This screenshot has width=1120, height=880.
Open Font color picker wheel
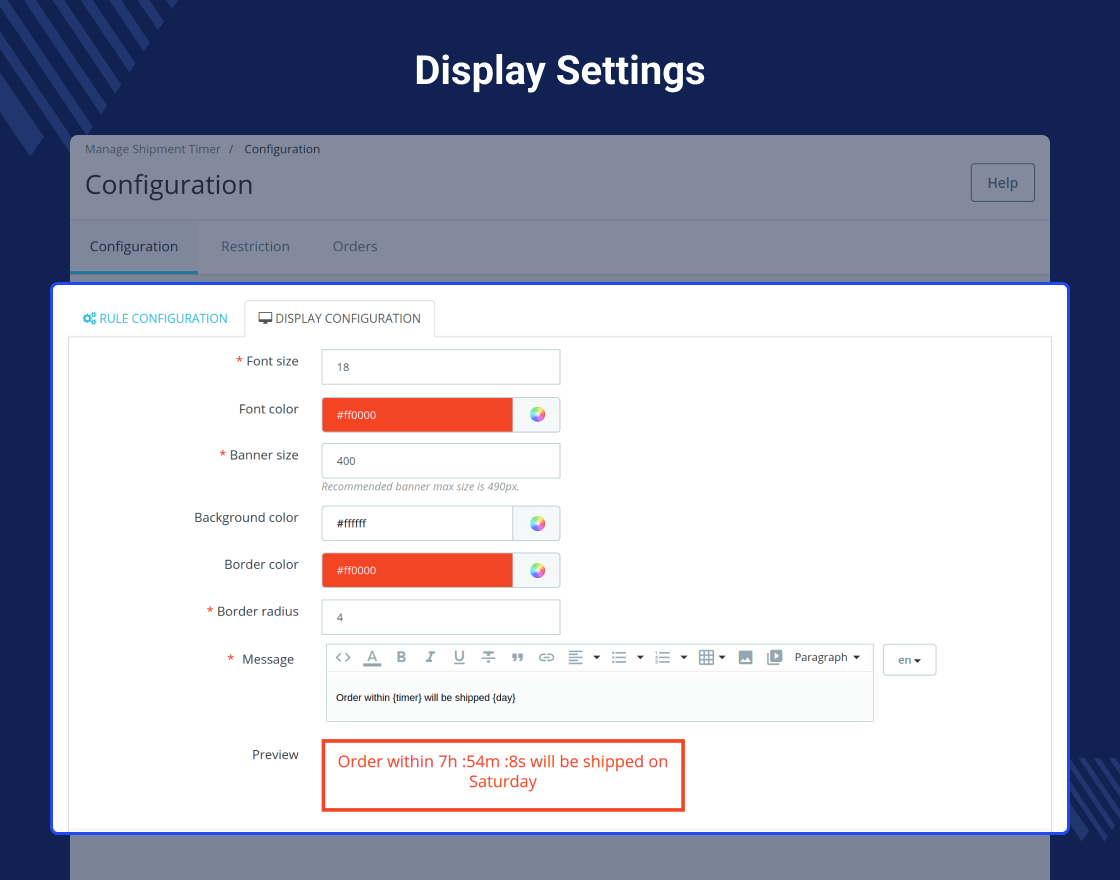[x=537, y=415]
